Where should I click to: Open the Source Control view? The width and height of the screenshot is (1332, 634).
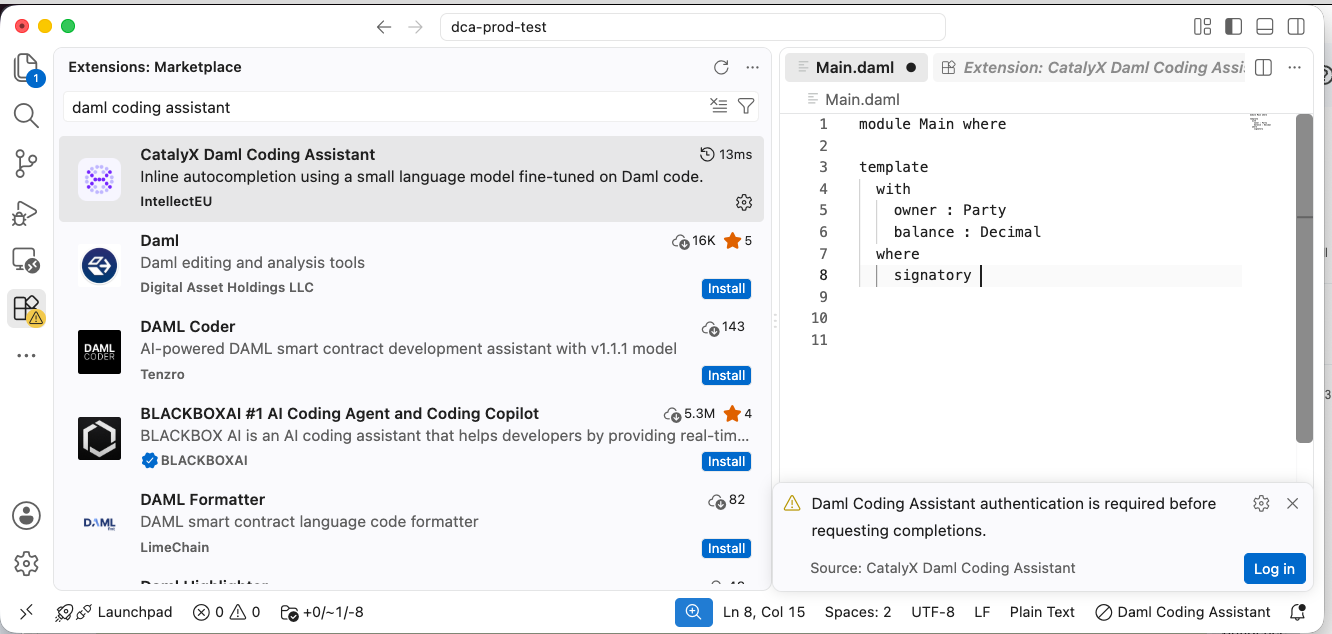tap(26, 164)
